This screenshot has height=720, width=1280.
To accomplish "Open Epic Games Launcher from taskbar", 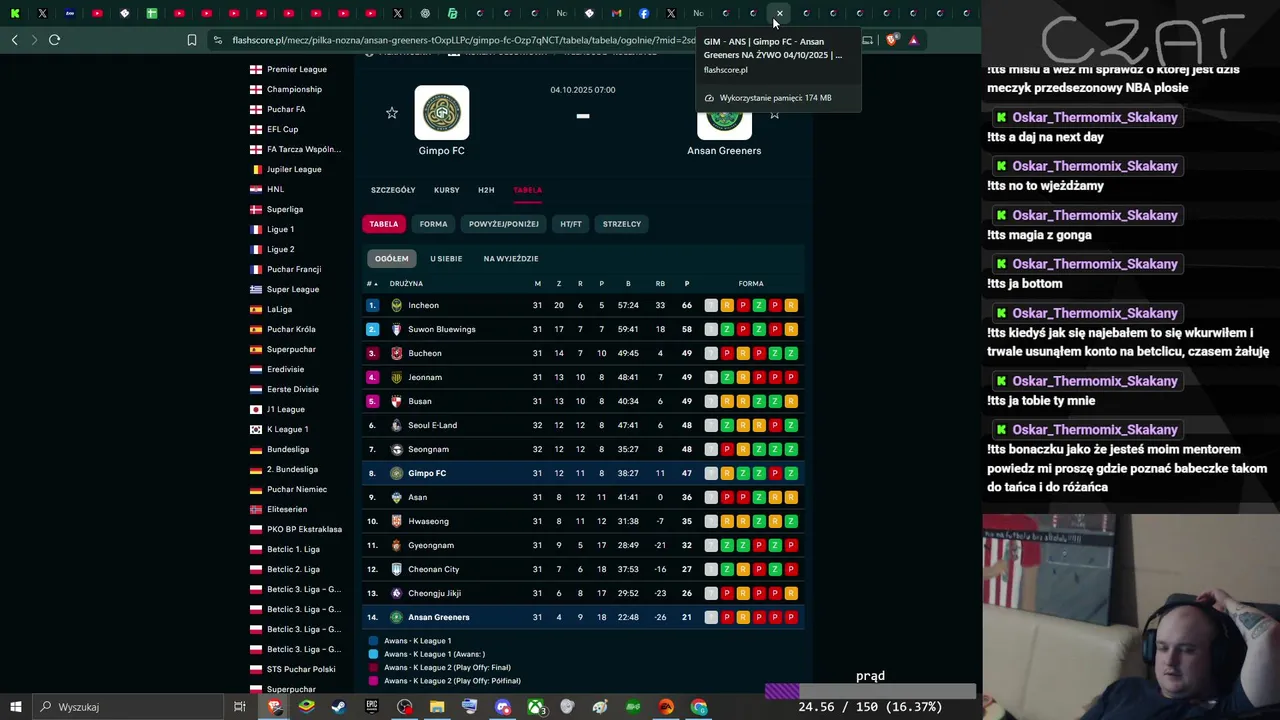I will pyautogui.click(x=372, y=707).
